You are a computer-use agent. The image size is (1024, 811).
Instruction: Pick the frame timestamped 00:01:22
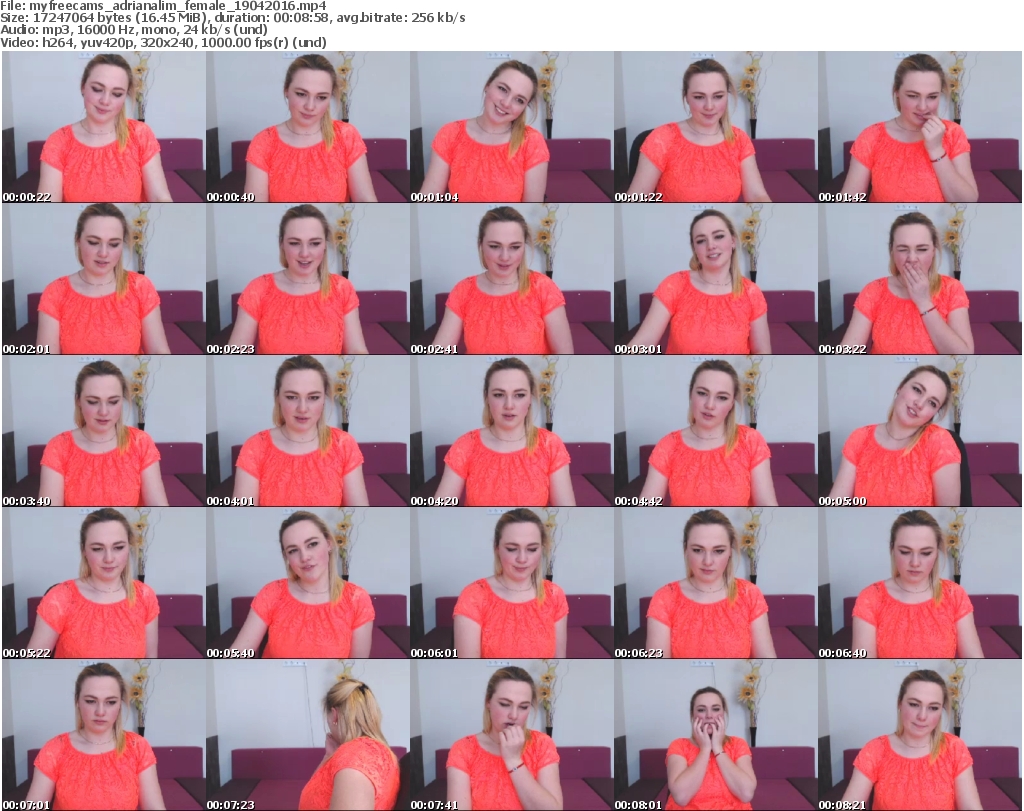(716, 127)
